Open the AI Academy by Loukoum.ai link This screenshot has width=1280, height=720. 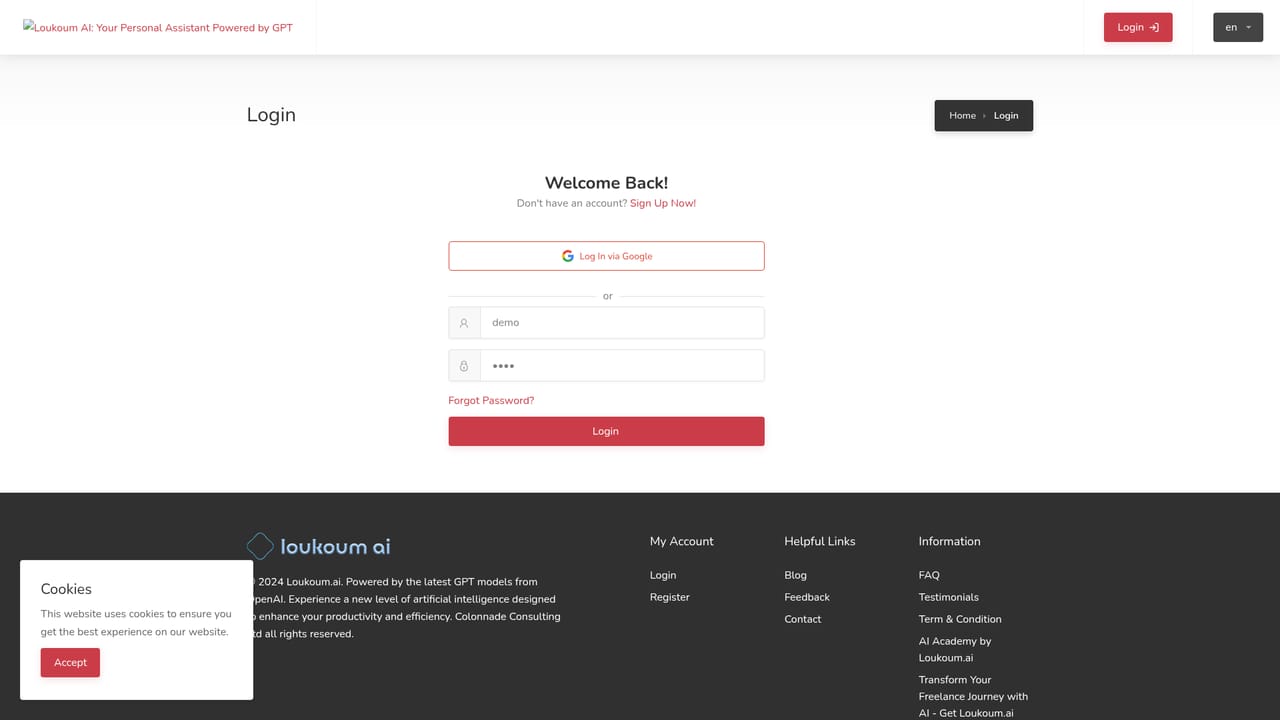click(x=955, y=649)
